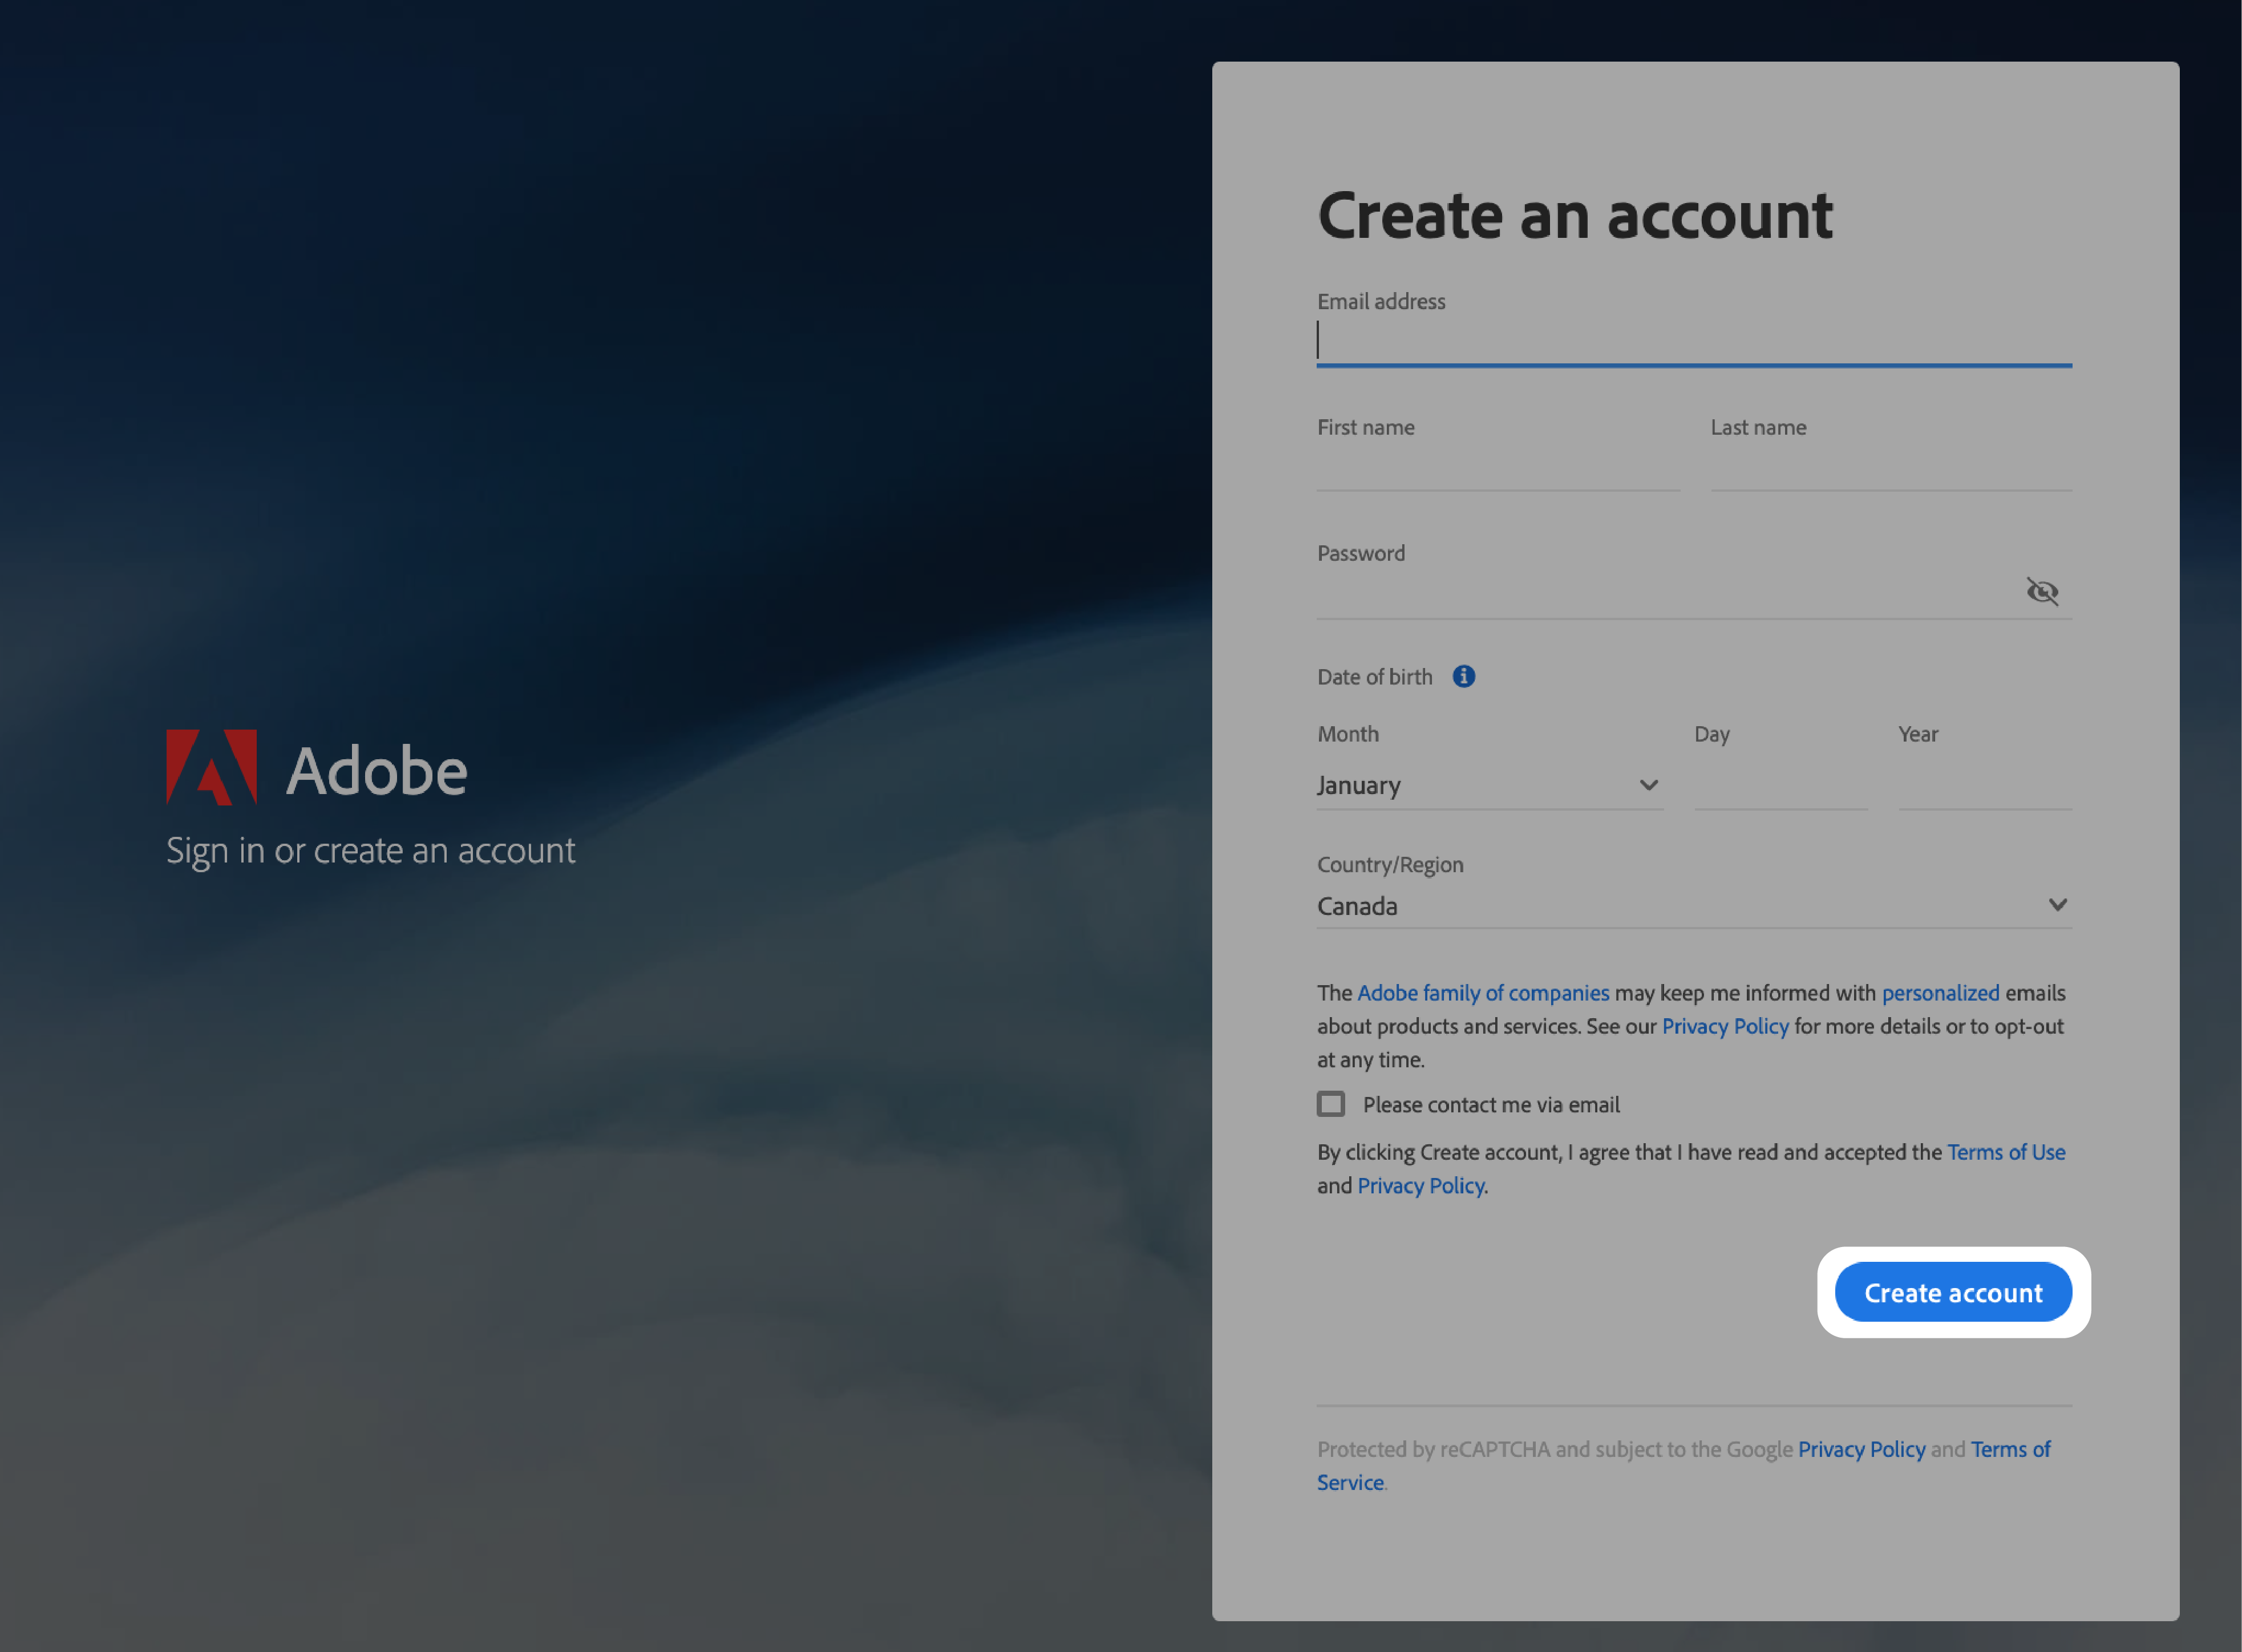
Task: Click the date of birth info icon
Action: point(1462,677)
